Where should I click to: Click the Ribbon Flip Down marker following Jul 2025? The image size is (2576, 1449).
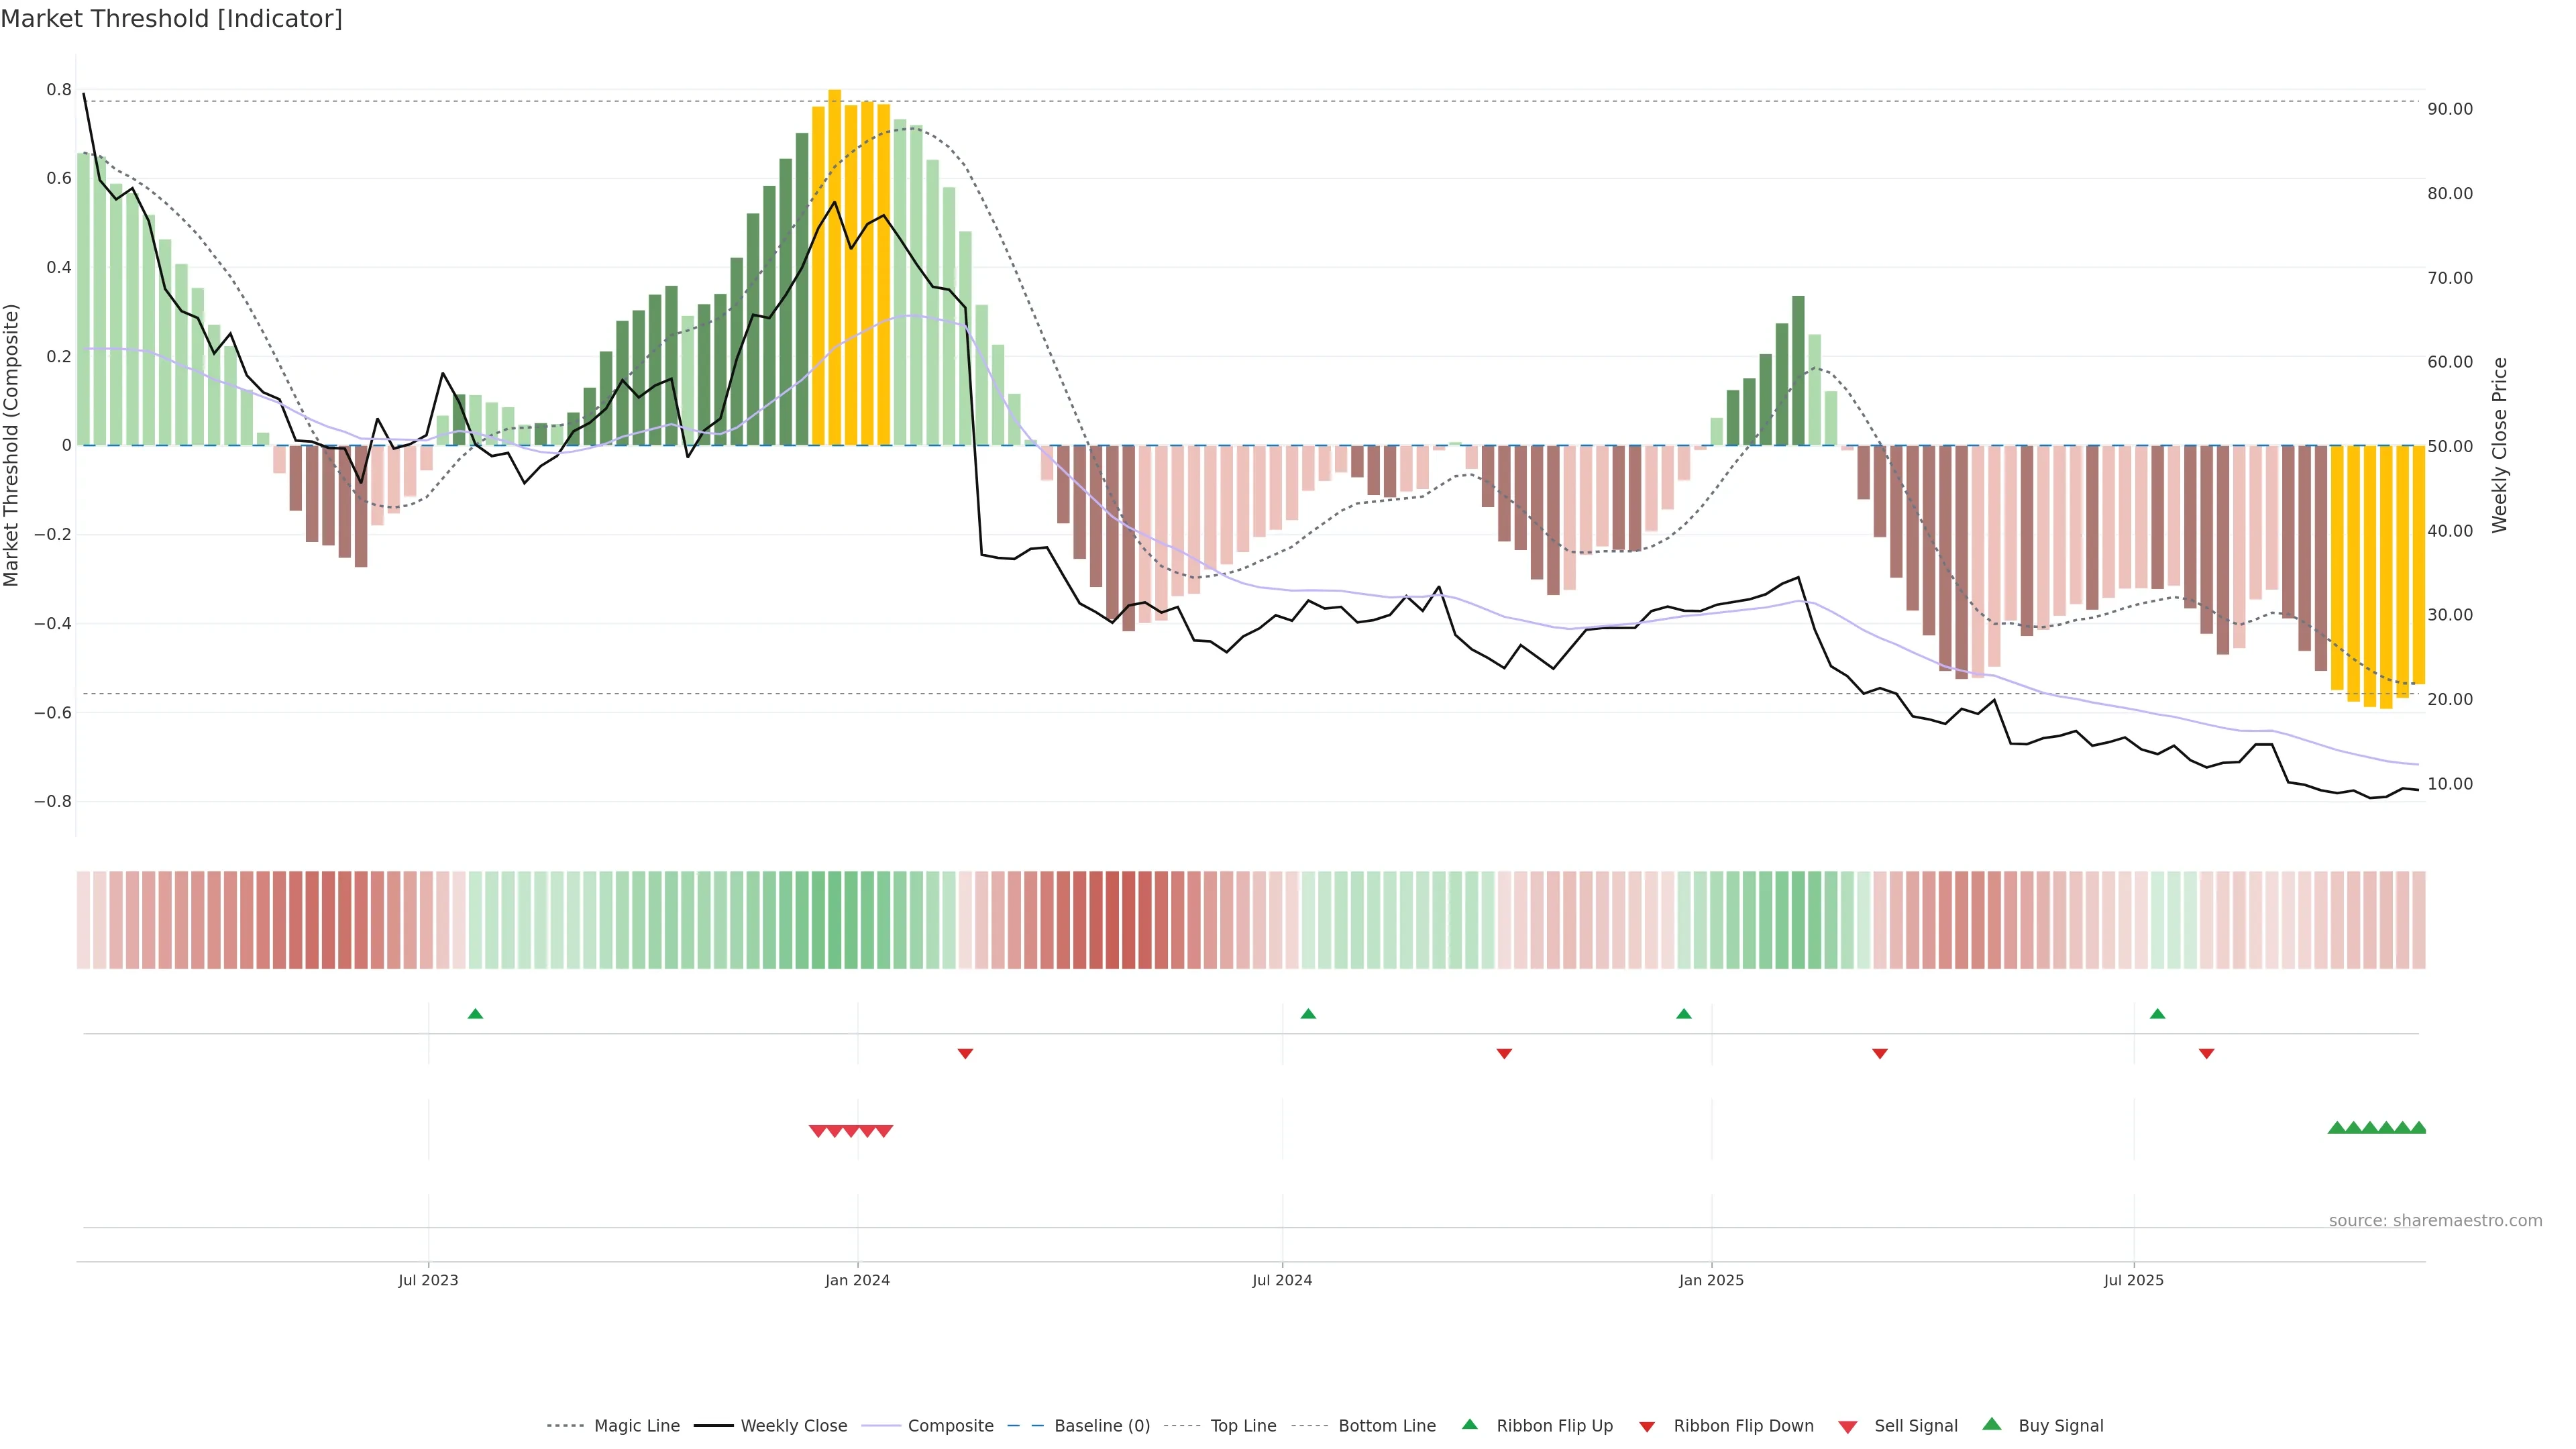pyautogui.click(x=2206, y=1054)
